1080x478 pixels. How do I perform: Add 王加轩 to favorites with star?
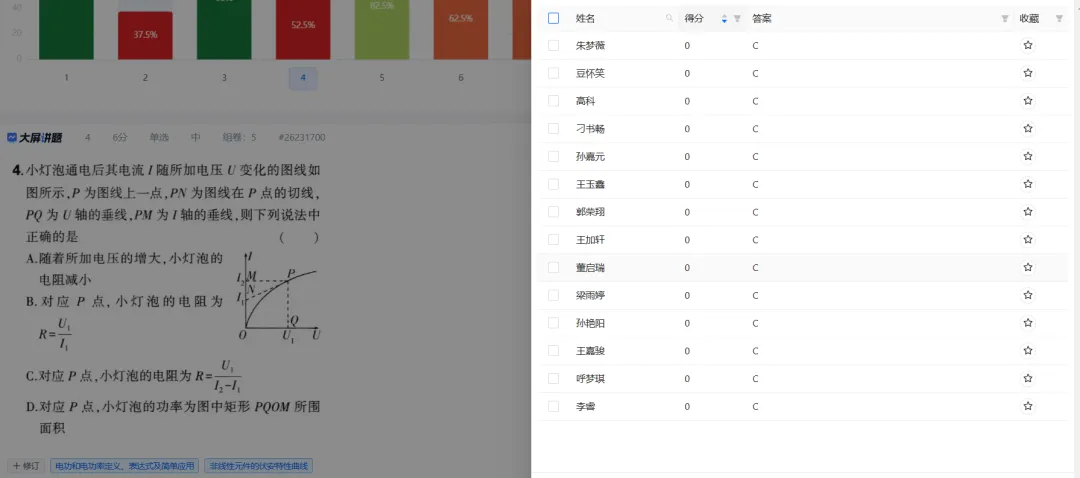(x=1028, y=240)
